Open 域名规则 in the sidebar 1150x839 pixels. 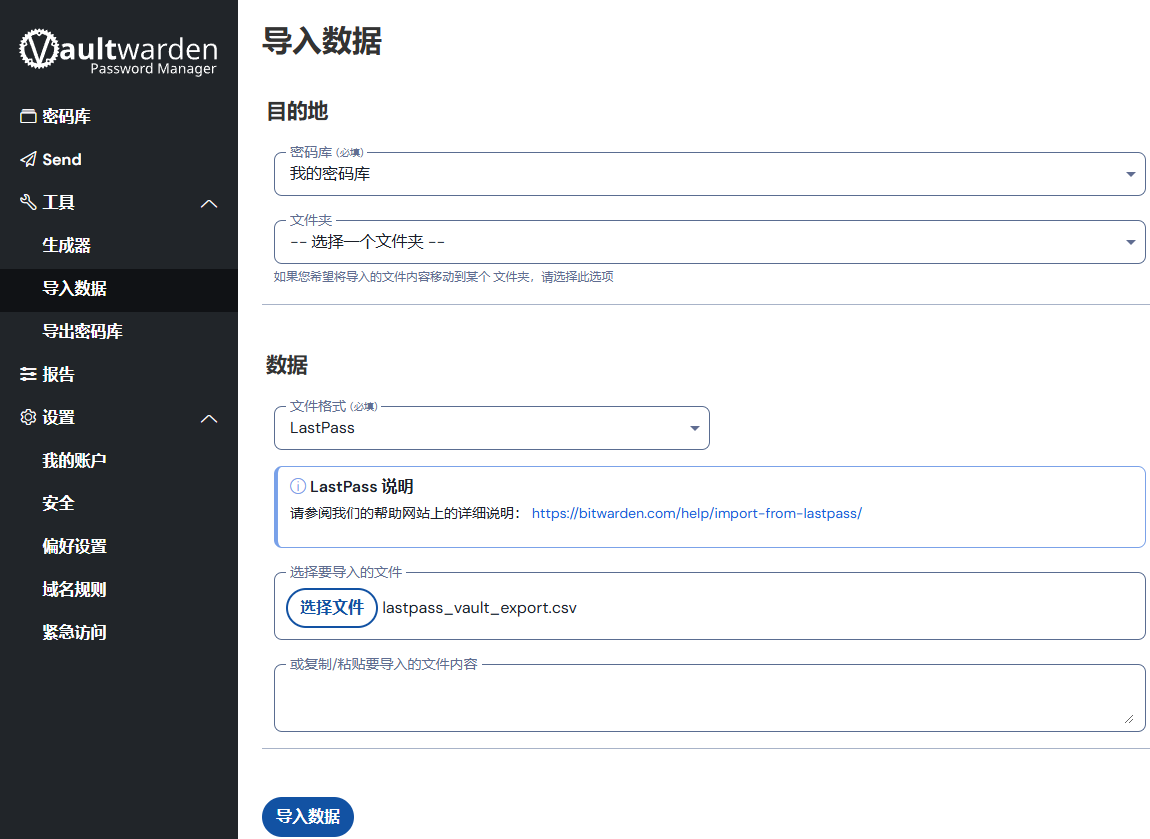click(75, 589)
